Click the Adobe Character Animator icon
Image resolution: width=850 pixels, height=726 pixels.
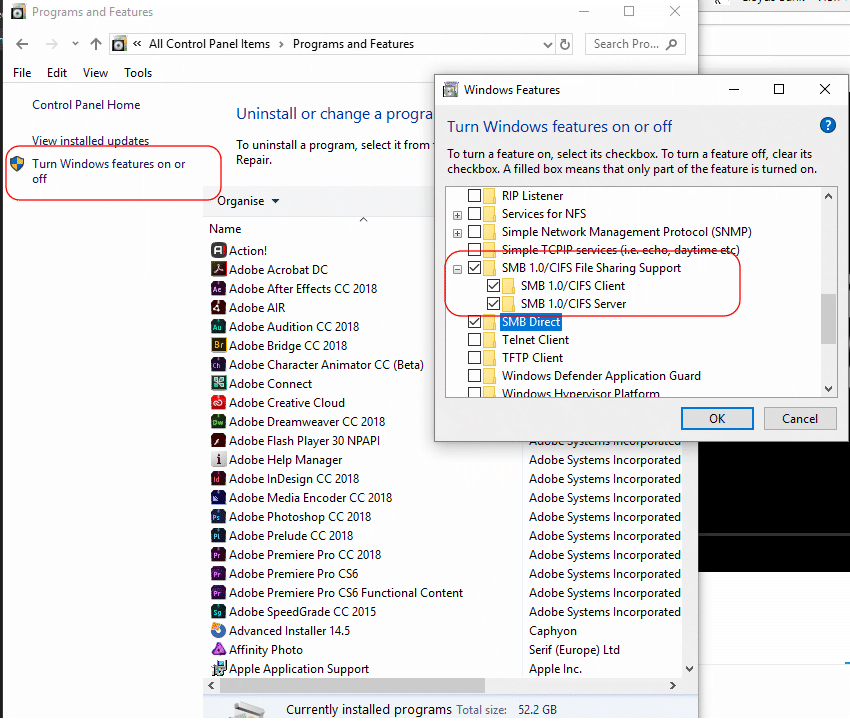[218, 364]
